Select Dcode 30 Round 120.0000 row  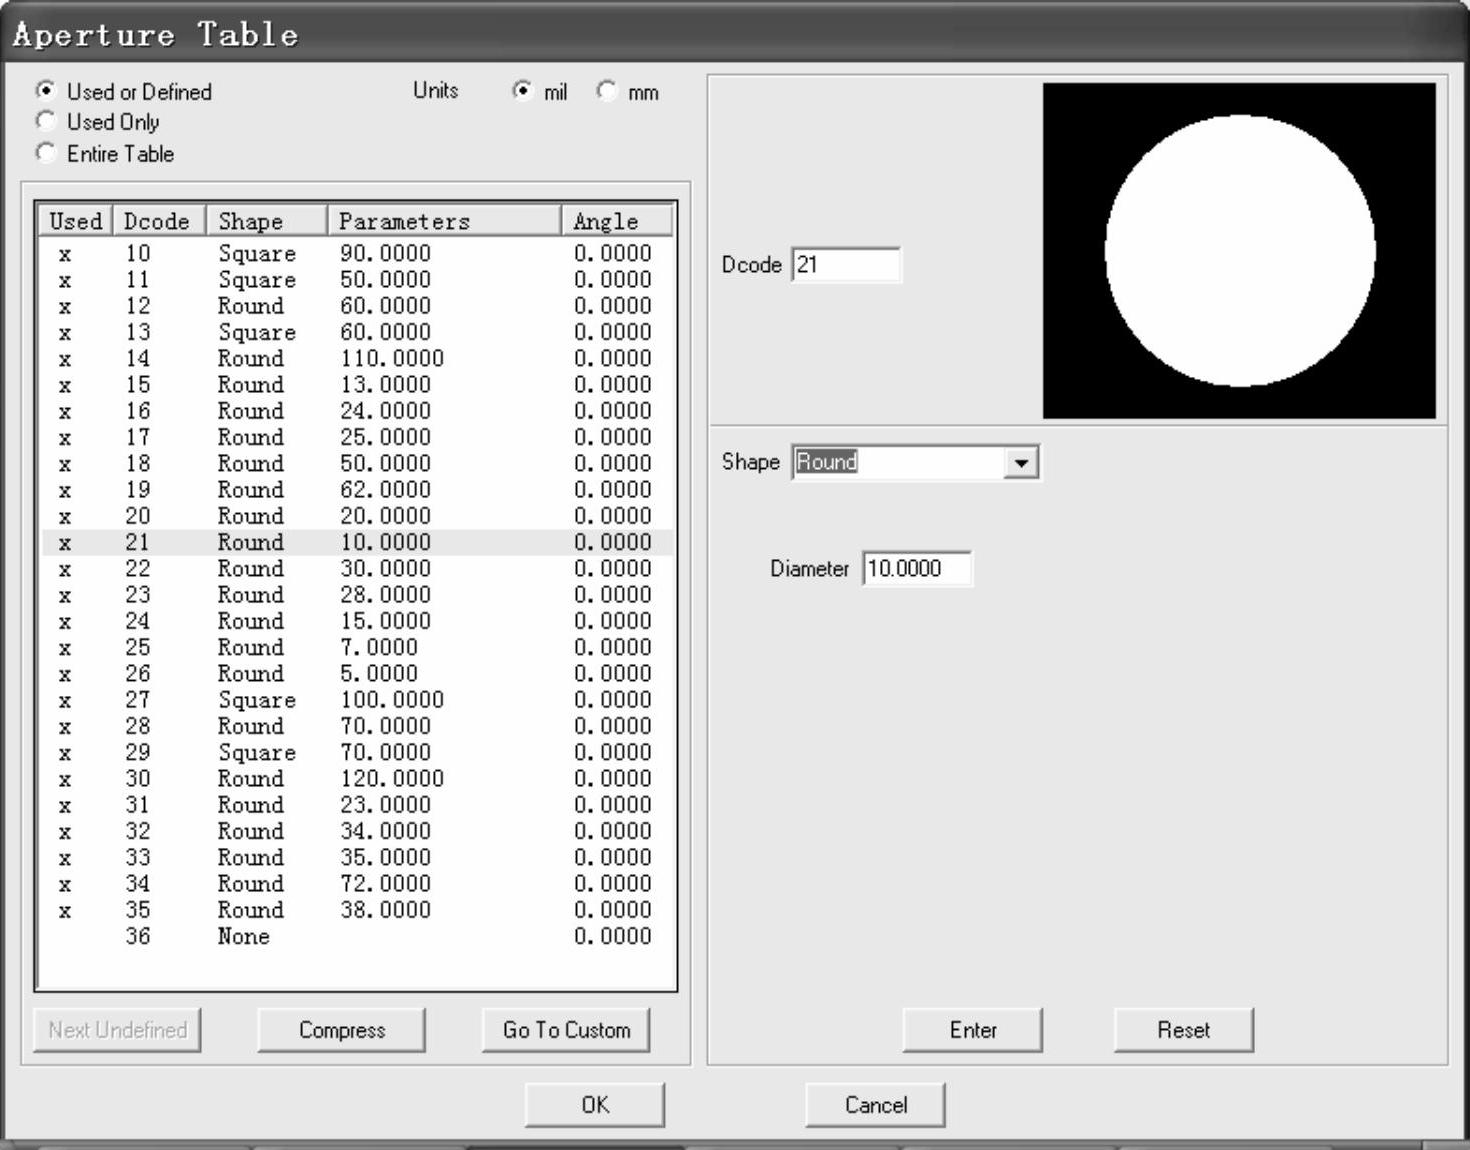(x=357, y=779)
